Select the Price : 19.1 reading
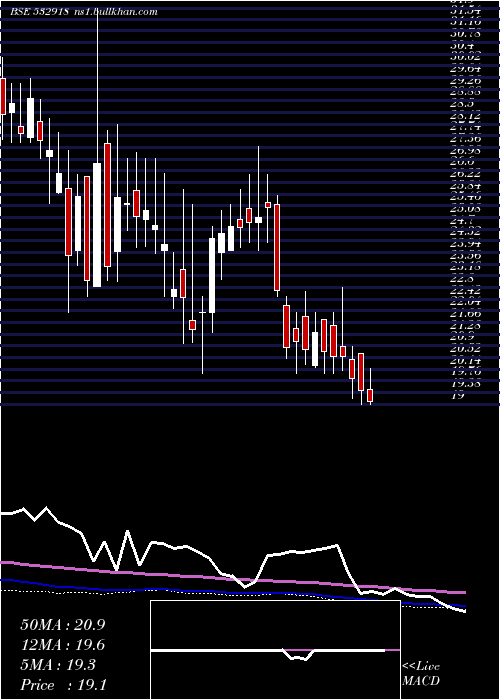 click(x=62, y=685)
